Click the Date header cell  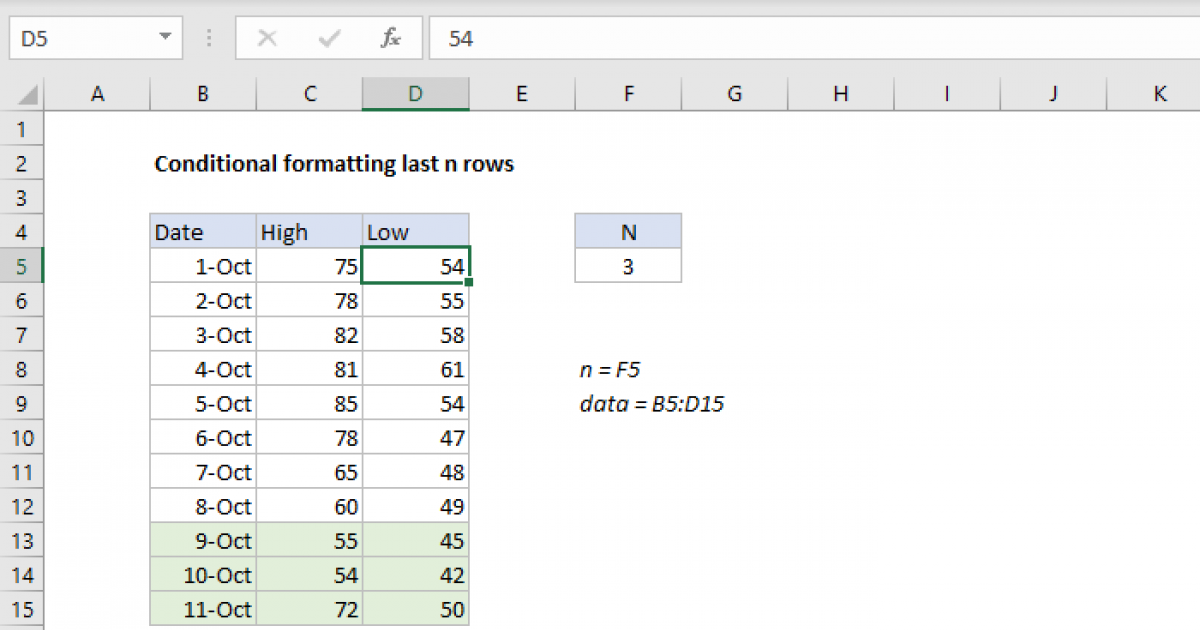pos(200,231)
